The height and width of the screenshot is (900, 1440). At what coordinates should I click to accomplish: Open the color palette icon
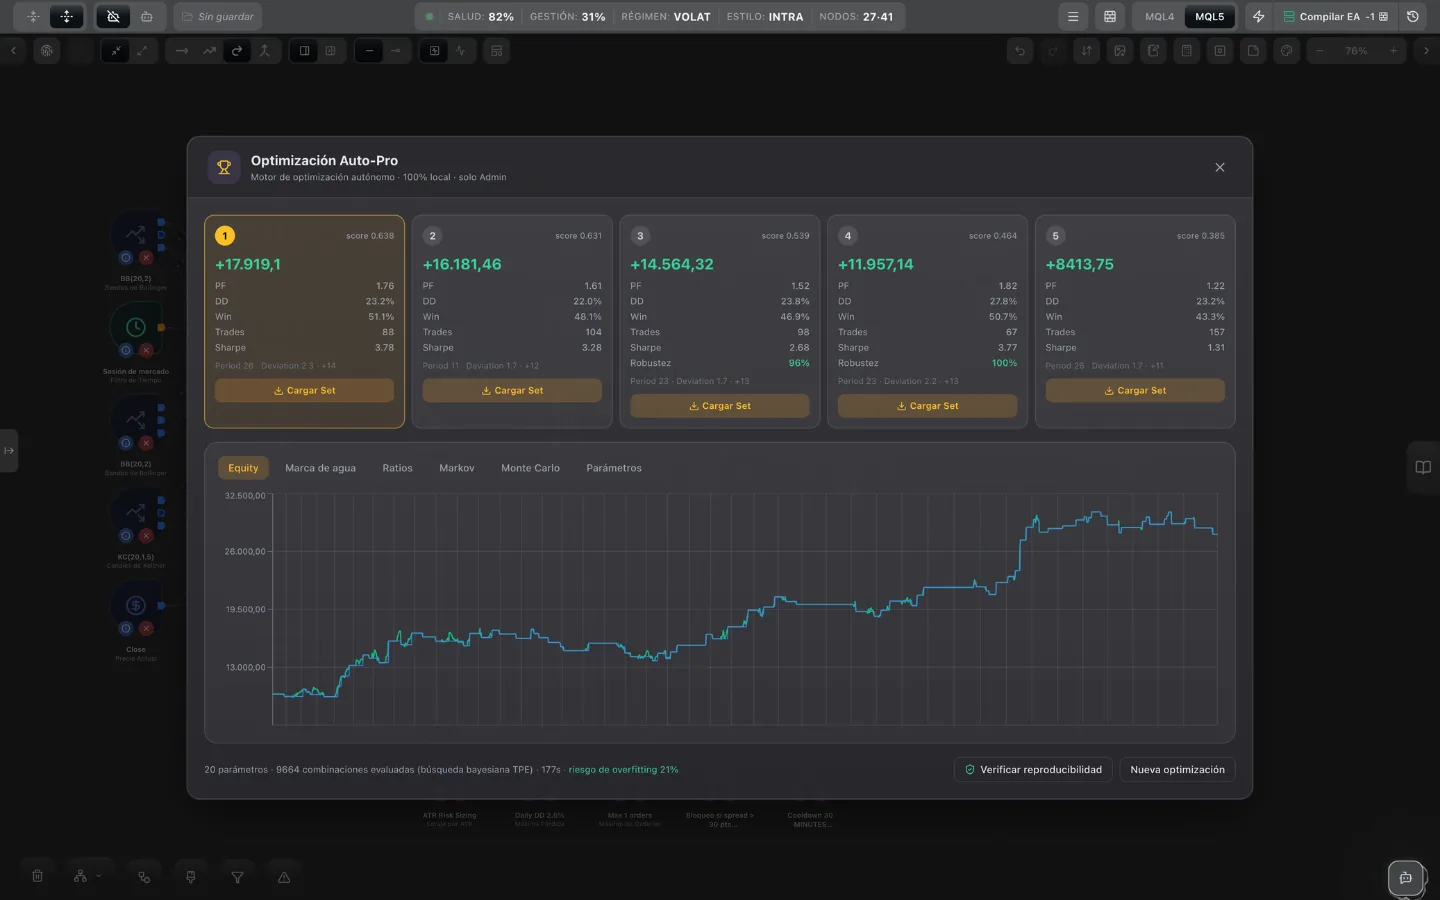1286,51
